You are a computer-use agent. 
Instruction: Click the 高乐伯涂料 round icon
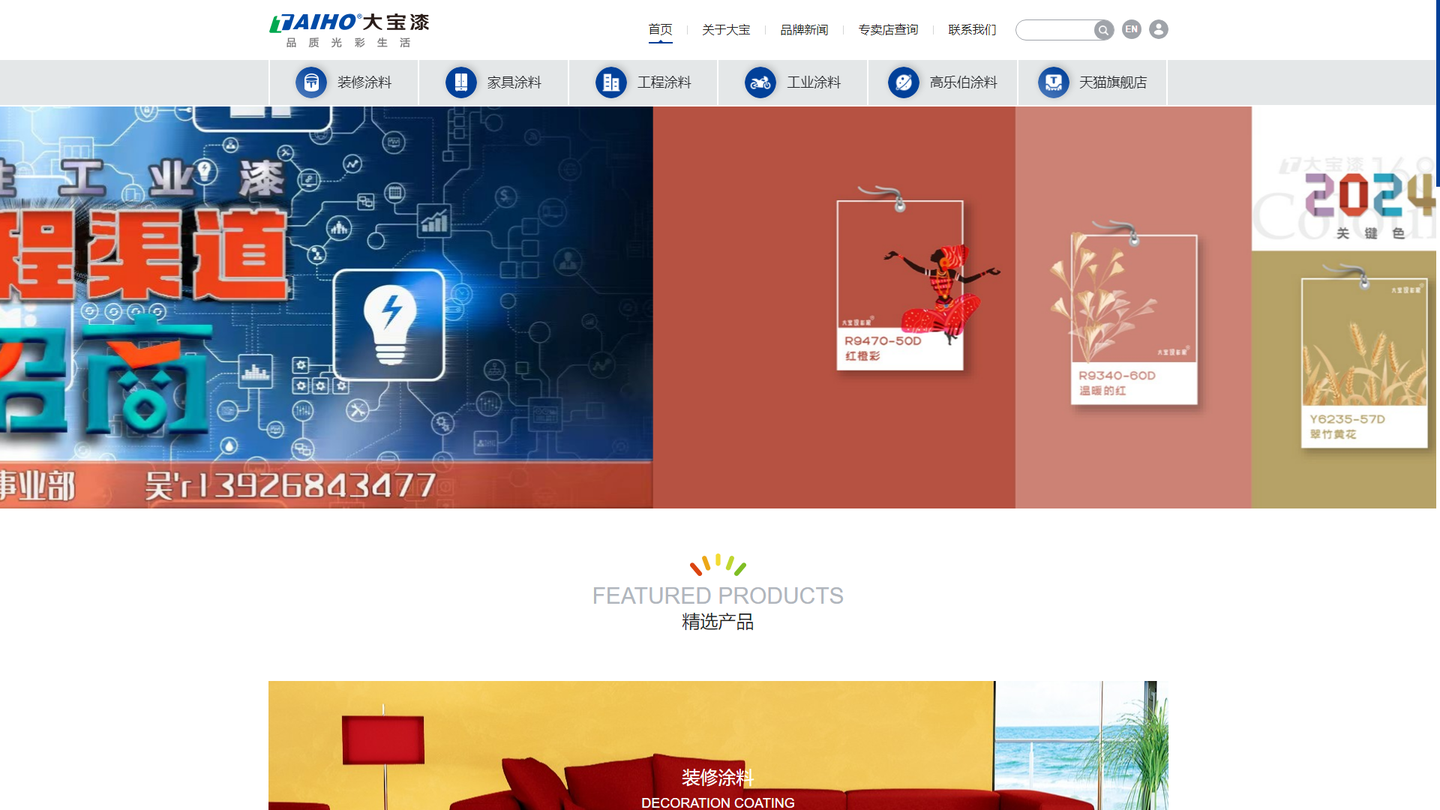point(903,82)
